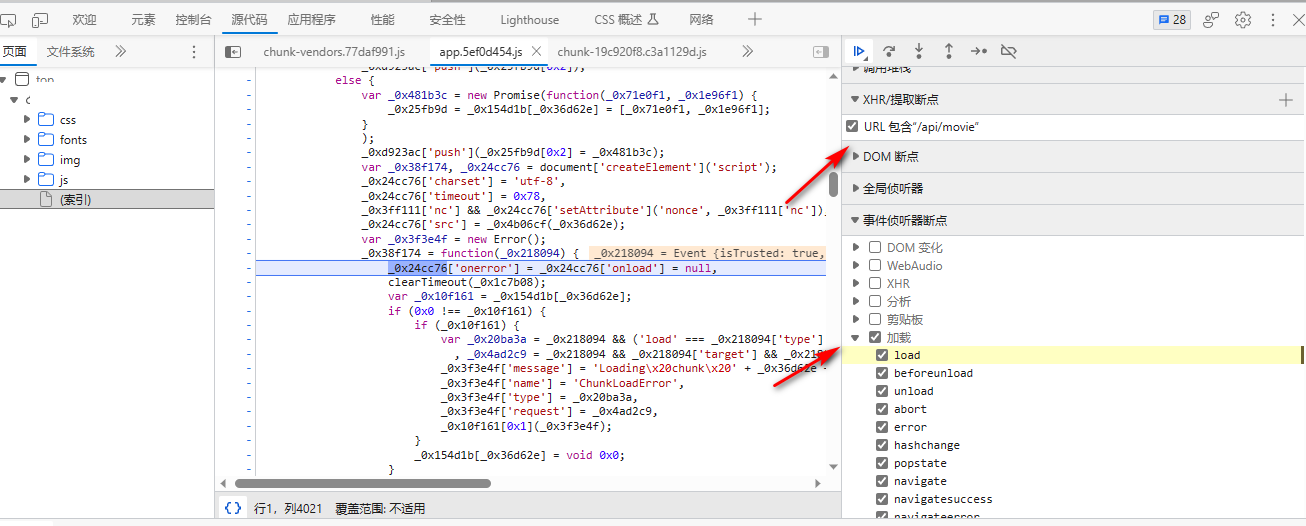Expand the css folder in tree
This screenshot has width=1306, height=526.
tap(27, 119)
